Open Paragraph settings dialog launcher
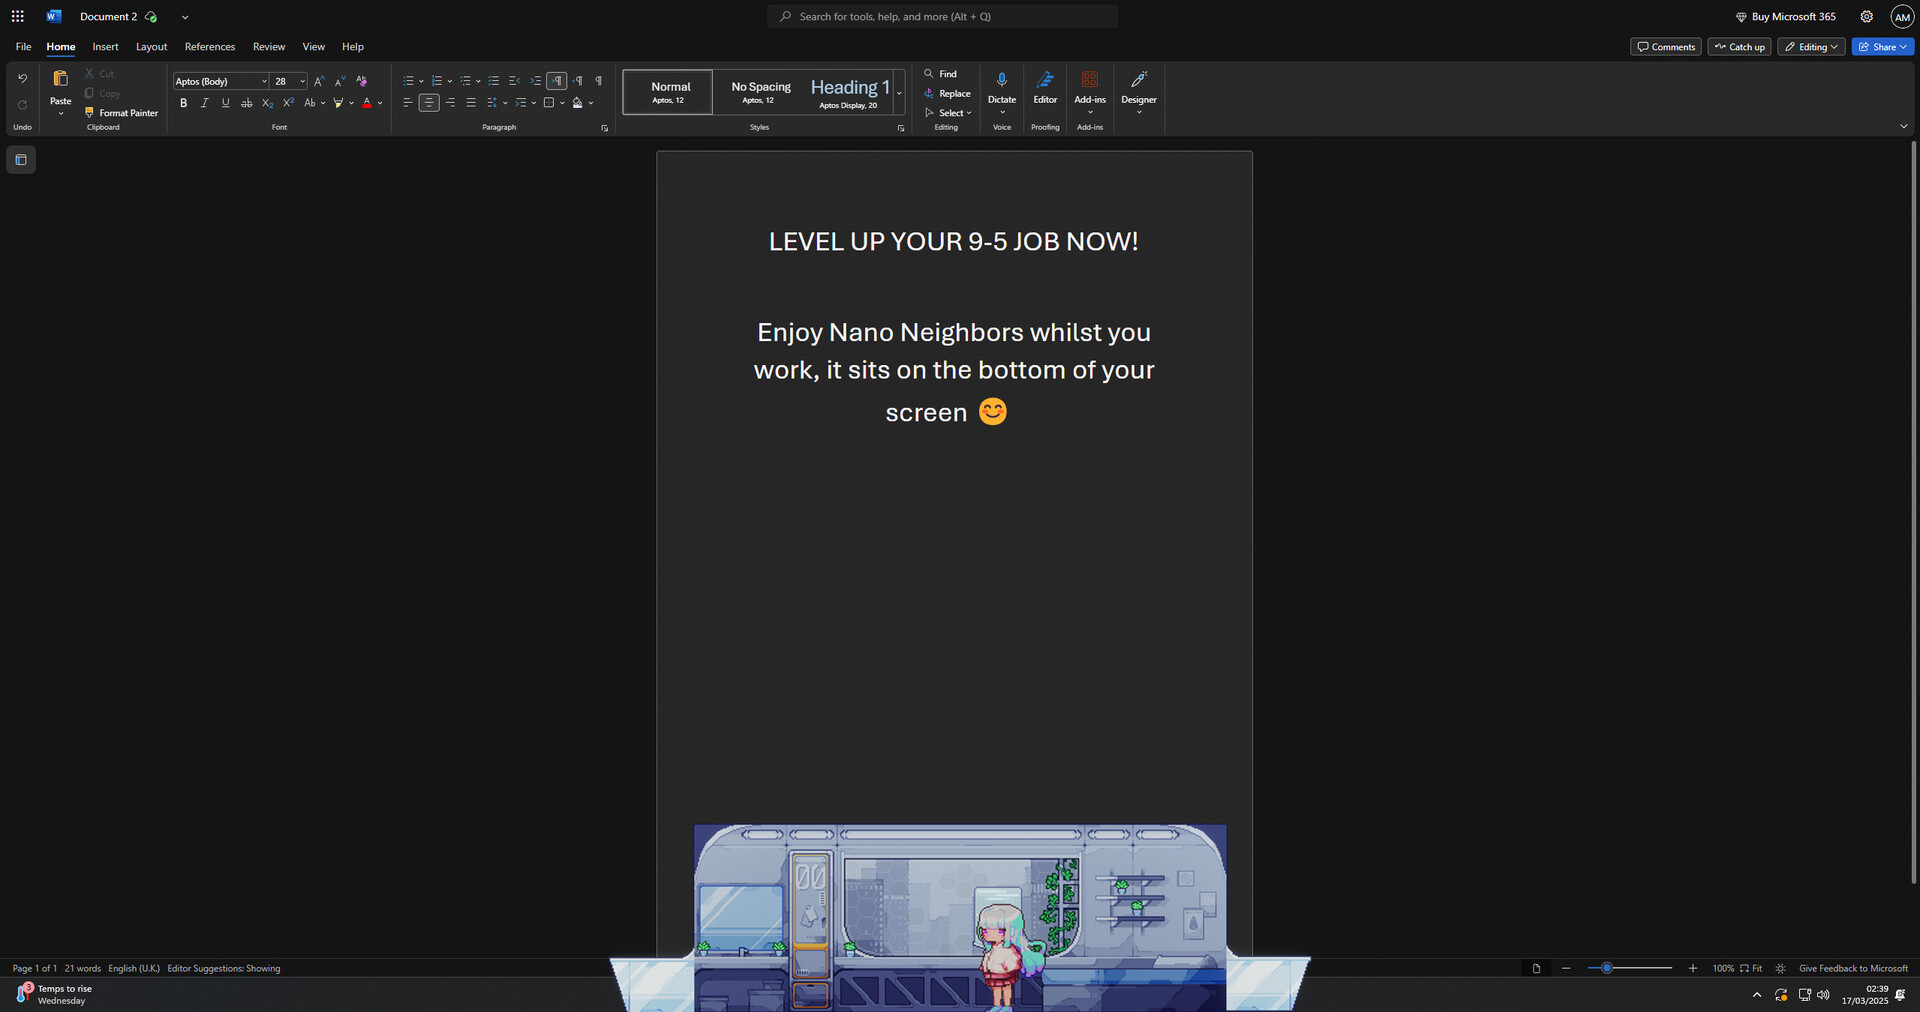Viewport: 1920px width, 1012px height. (x=604, y=128)
